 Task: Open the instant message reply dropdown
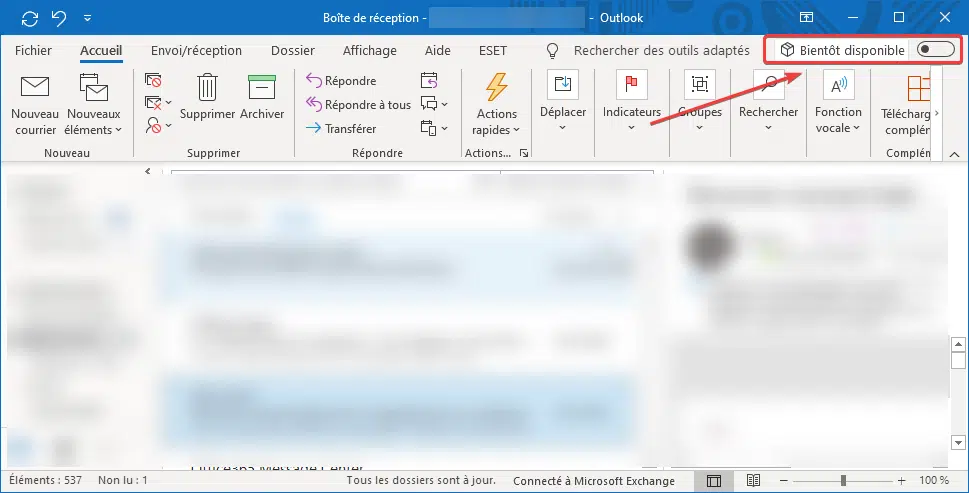click(x=434, y=104)
